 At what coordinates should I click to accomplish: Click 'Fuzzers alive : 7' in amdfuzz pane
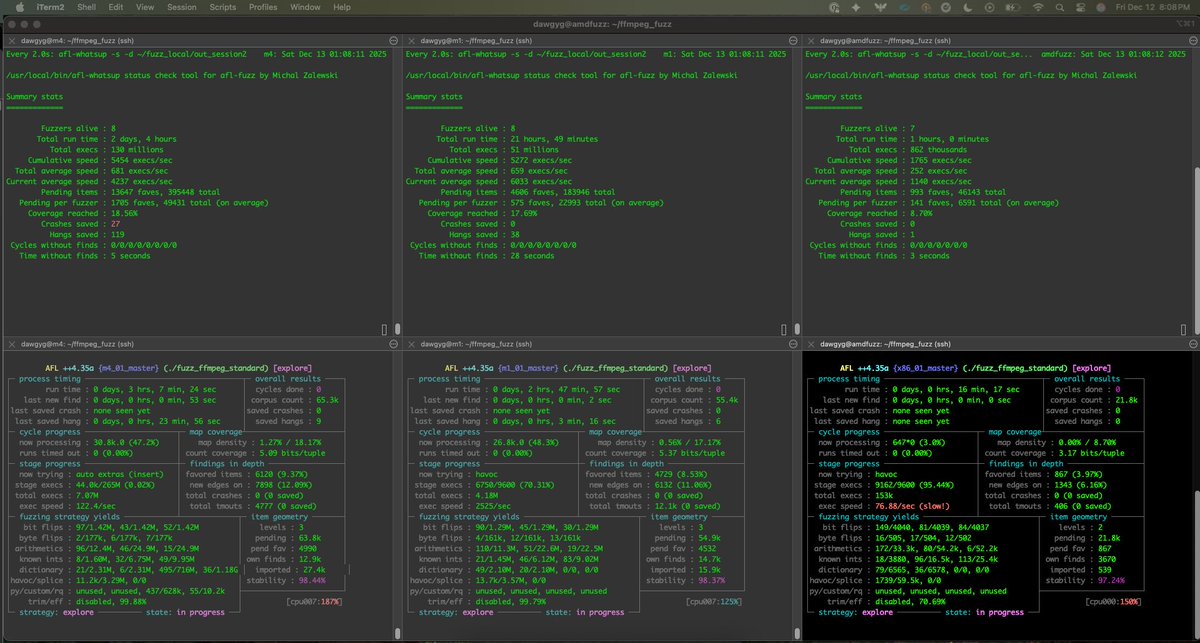tap(877, 129)
